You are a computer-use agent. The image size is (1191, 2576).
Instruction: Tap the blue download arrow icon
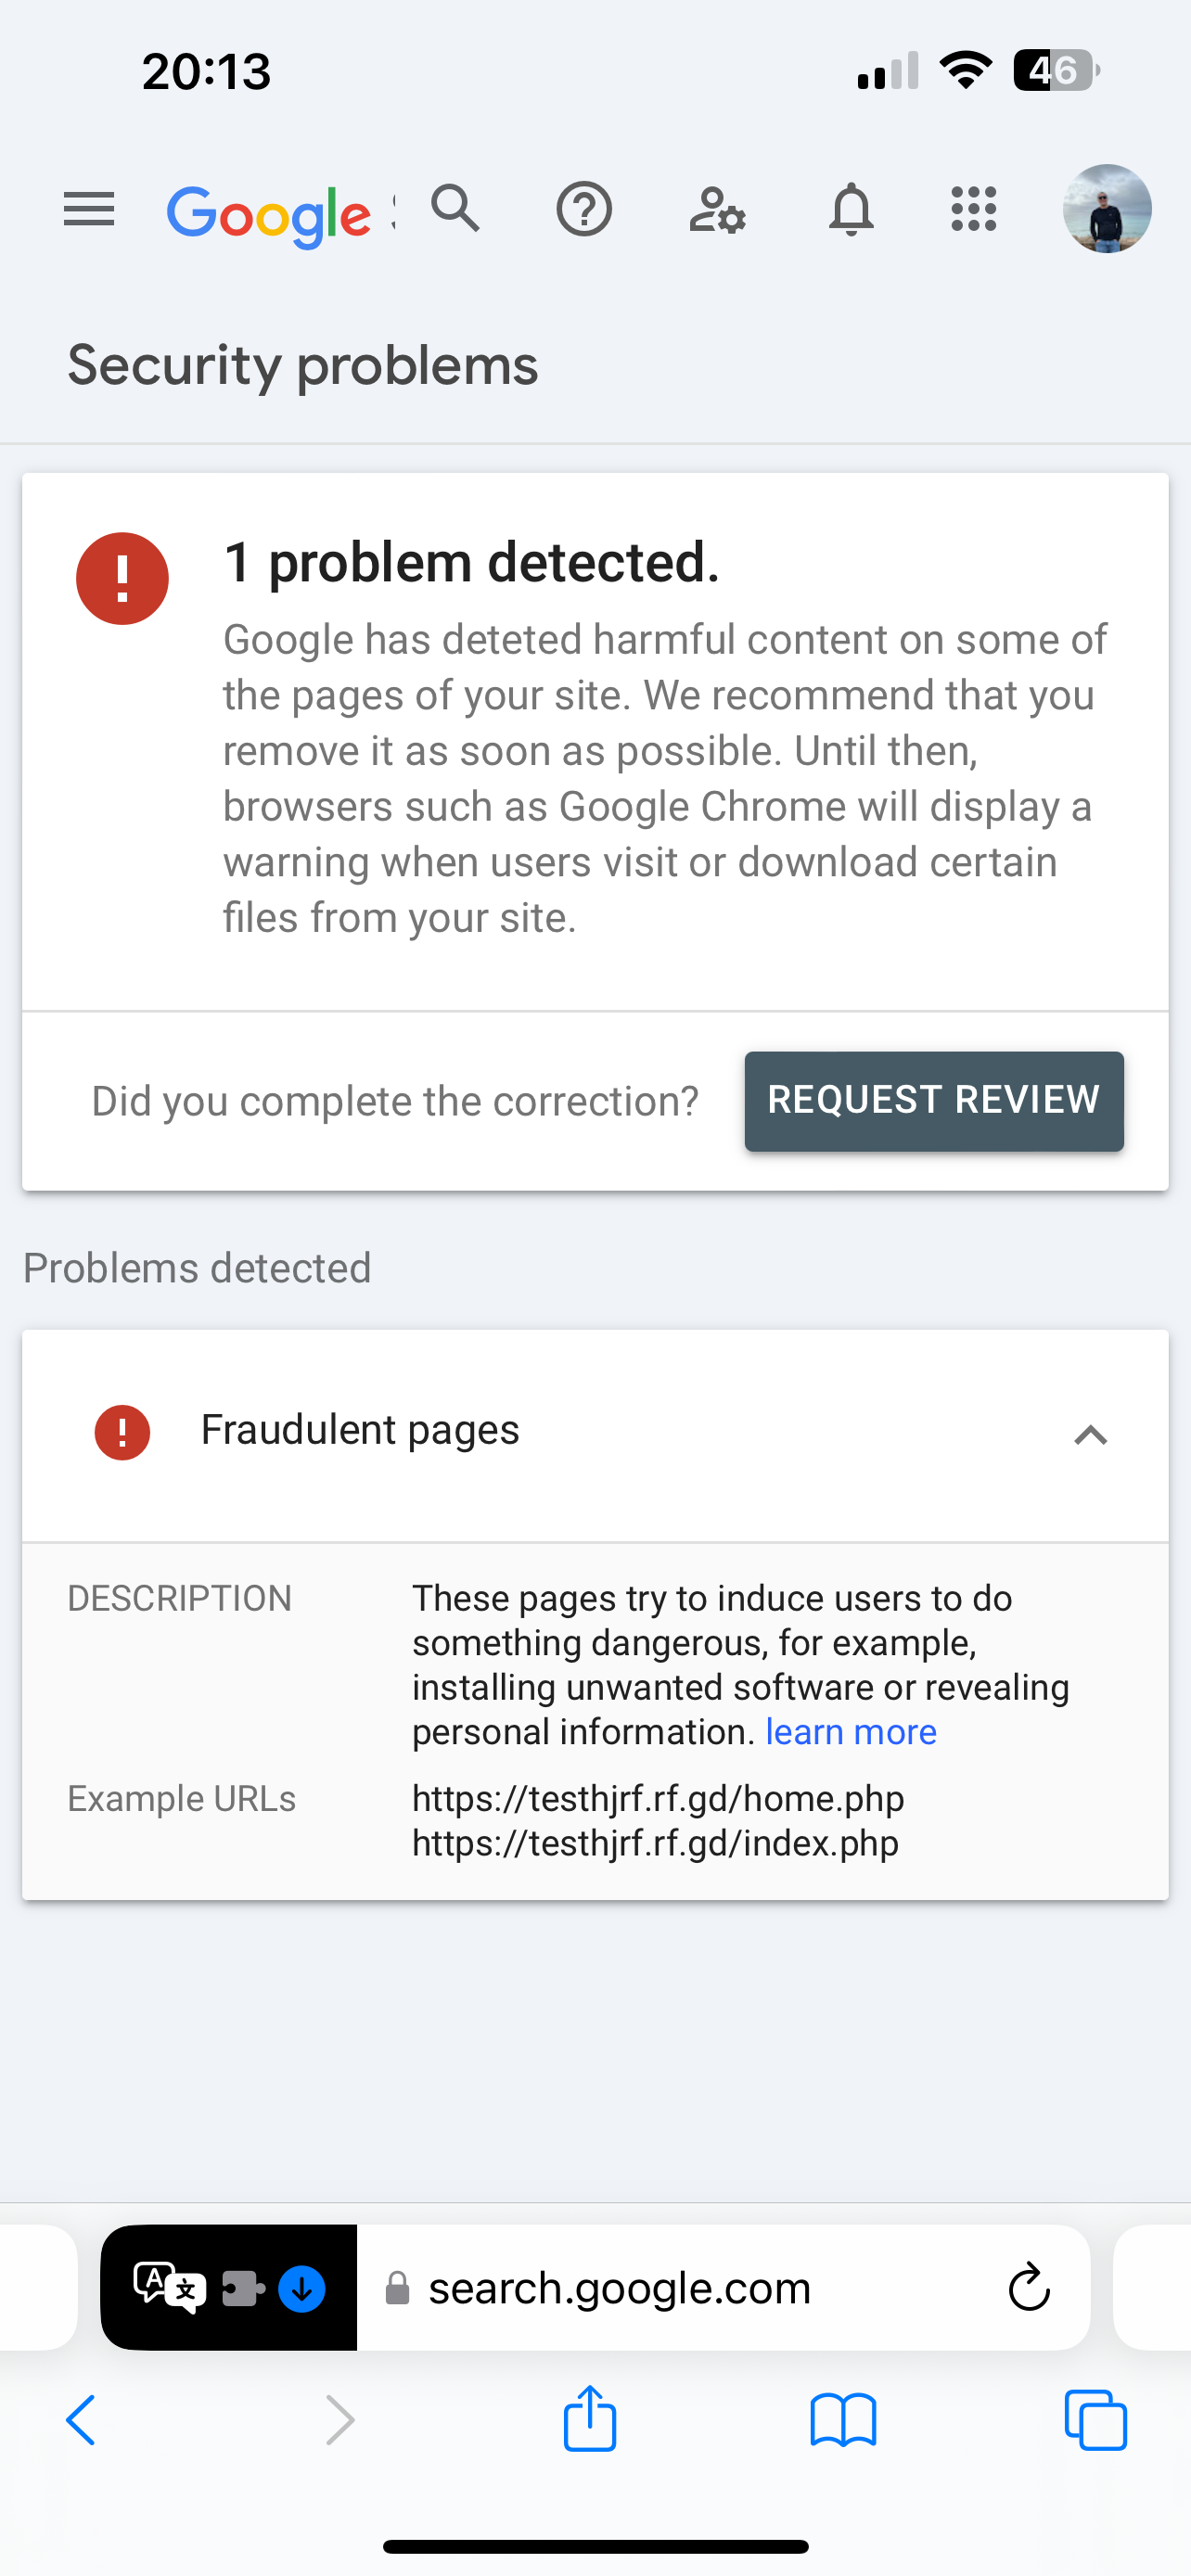[x=302, y=2288]
